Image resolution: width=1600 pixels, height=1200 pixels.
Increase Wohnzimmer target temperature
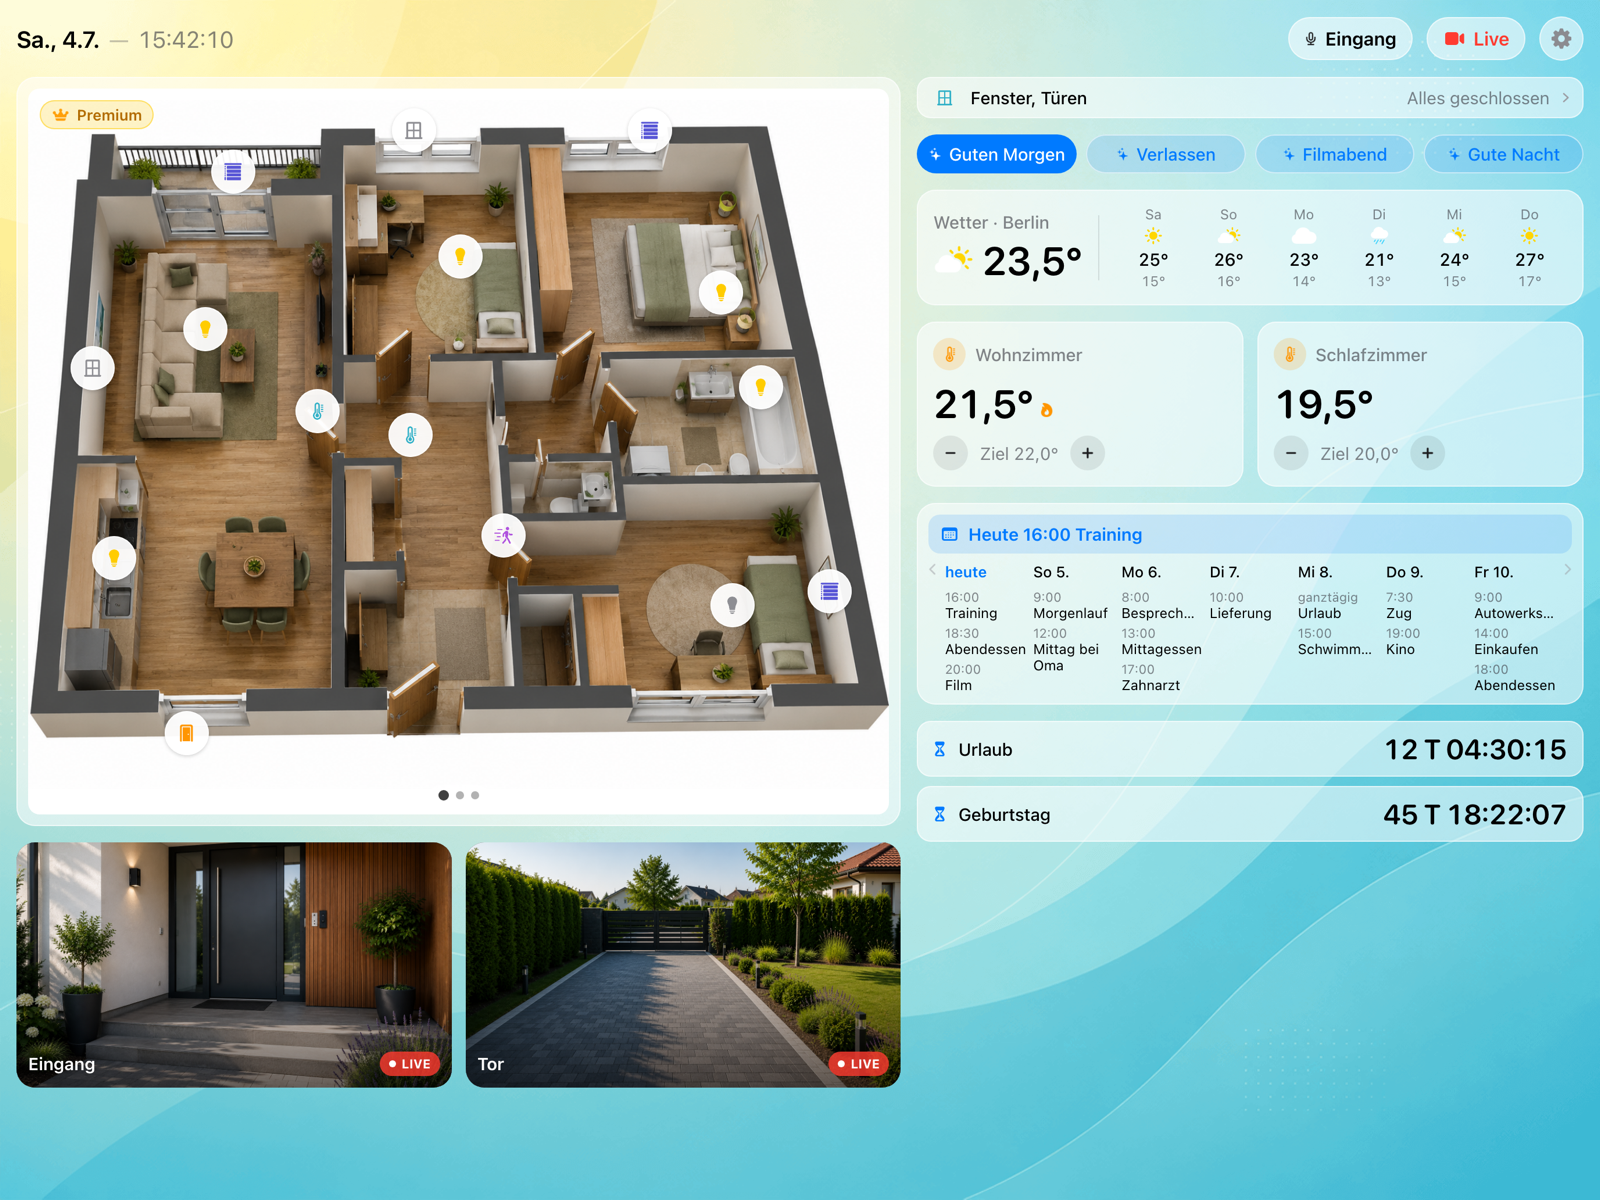point(1087,453)
